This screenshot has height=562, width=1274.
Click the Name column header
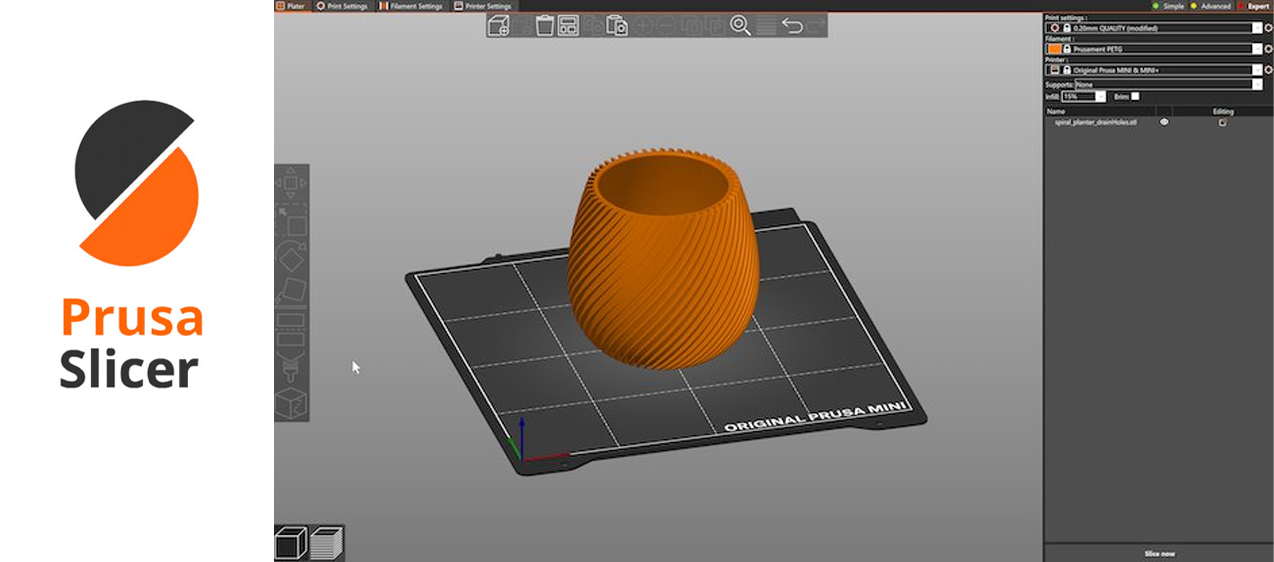(1056, 112)
